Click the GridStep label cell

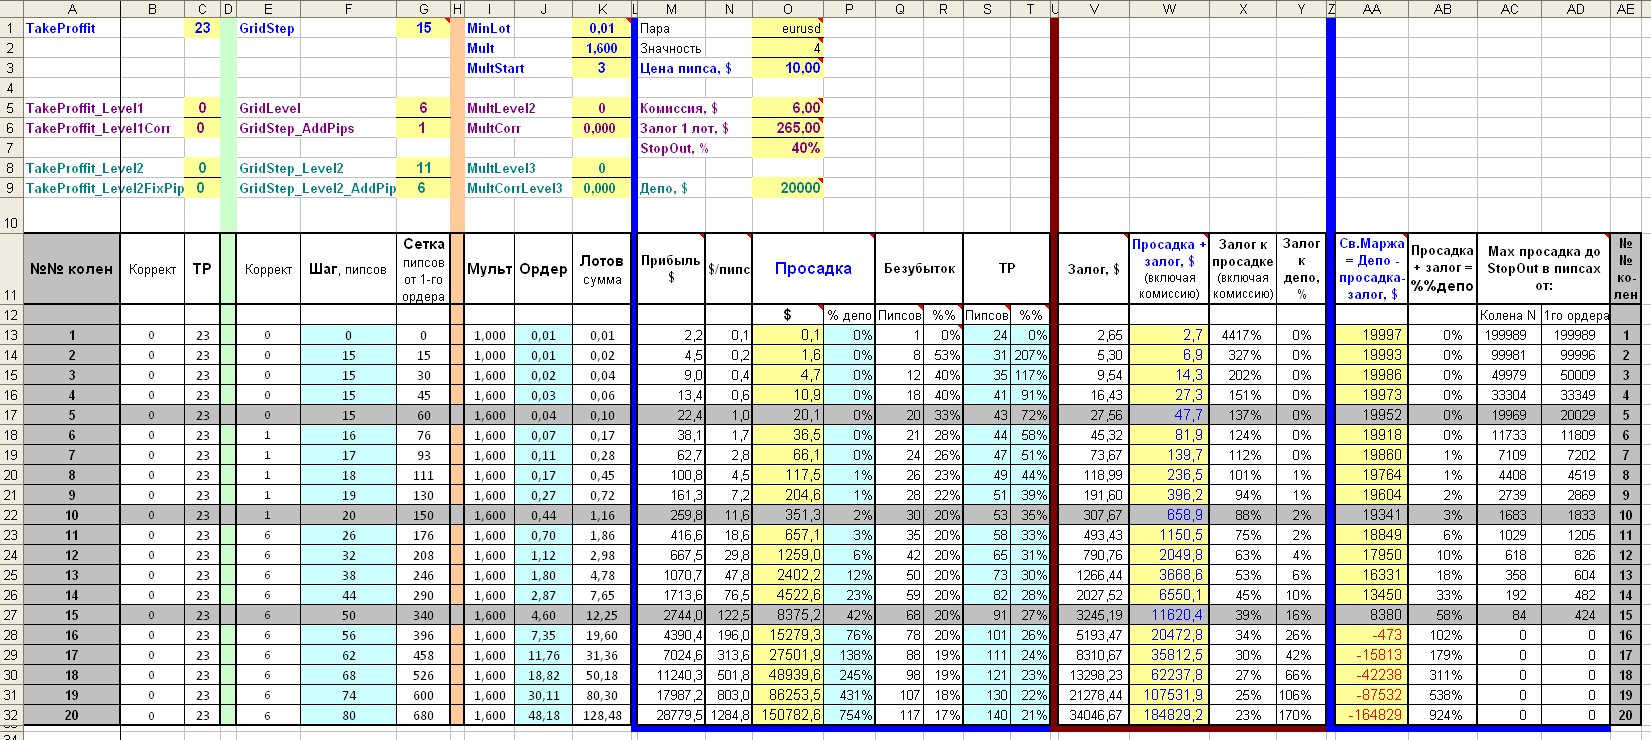[316, 28]
